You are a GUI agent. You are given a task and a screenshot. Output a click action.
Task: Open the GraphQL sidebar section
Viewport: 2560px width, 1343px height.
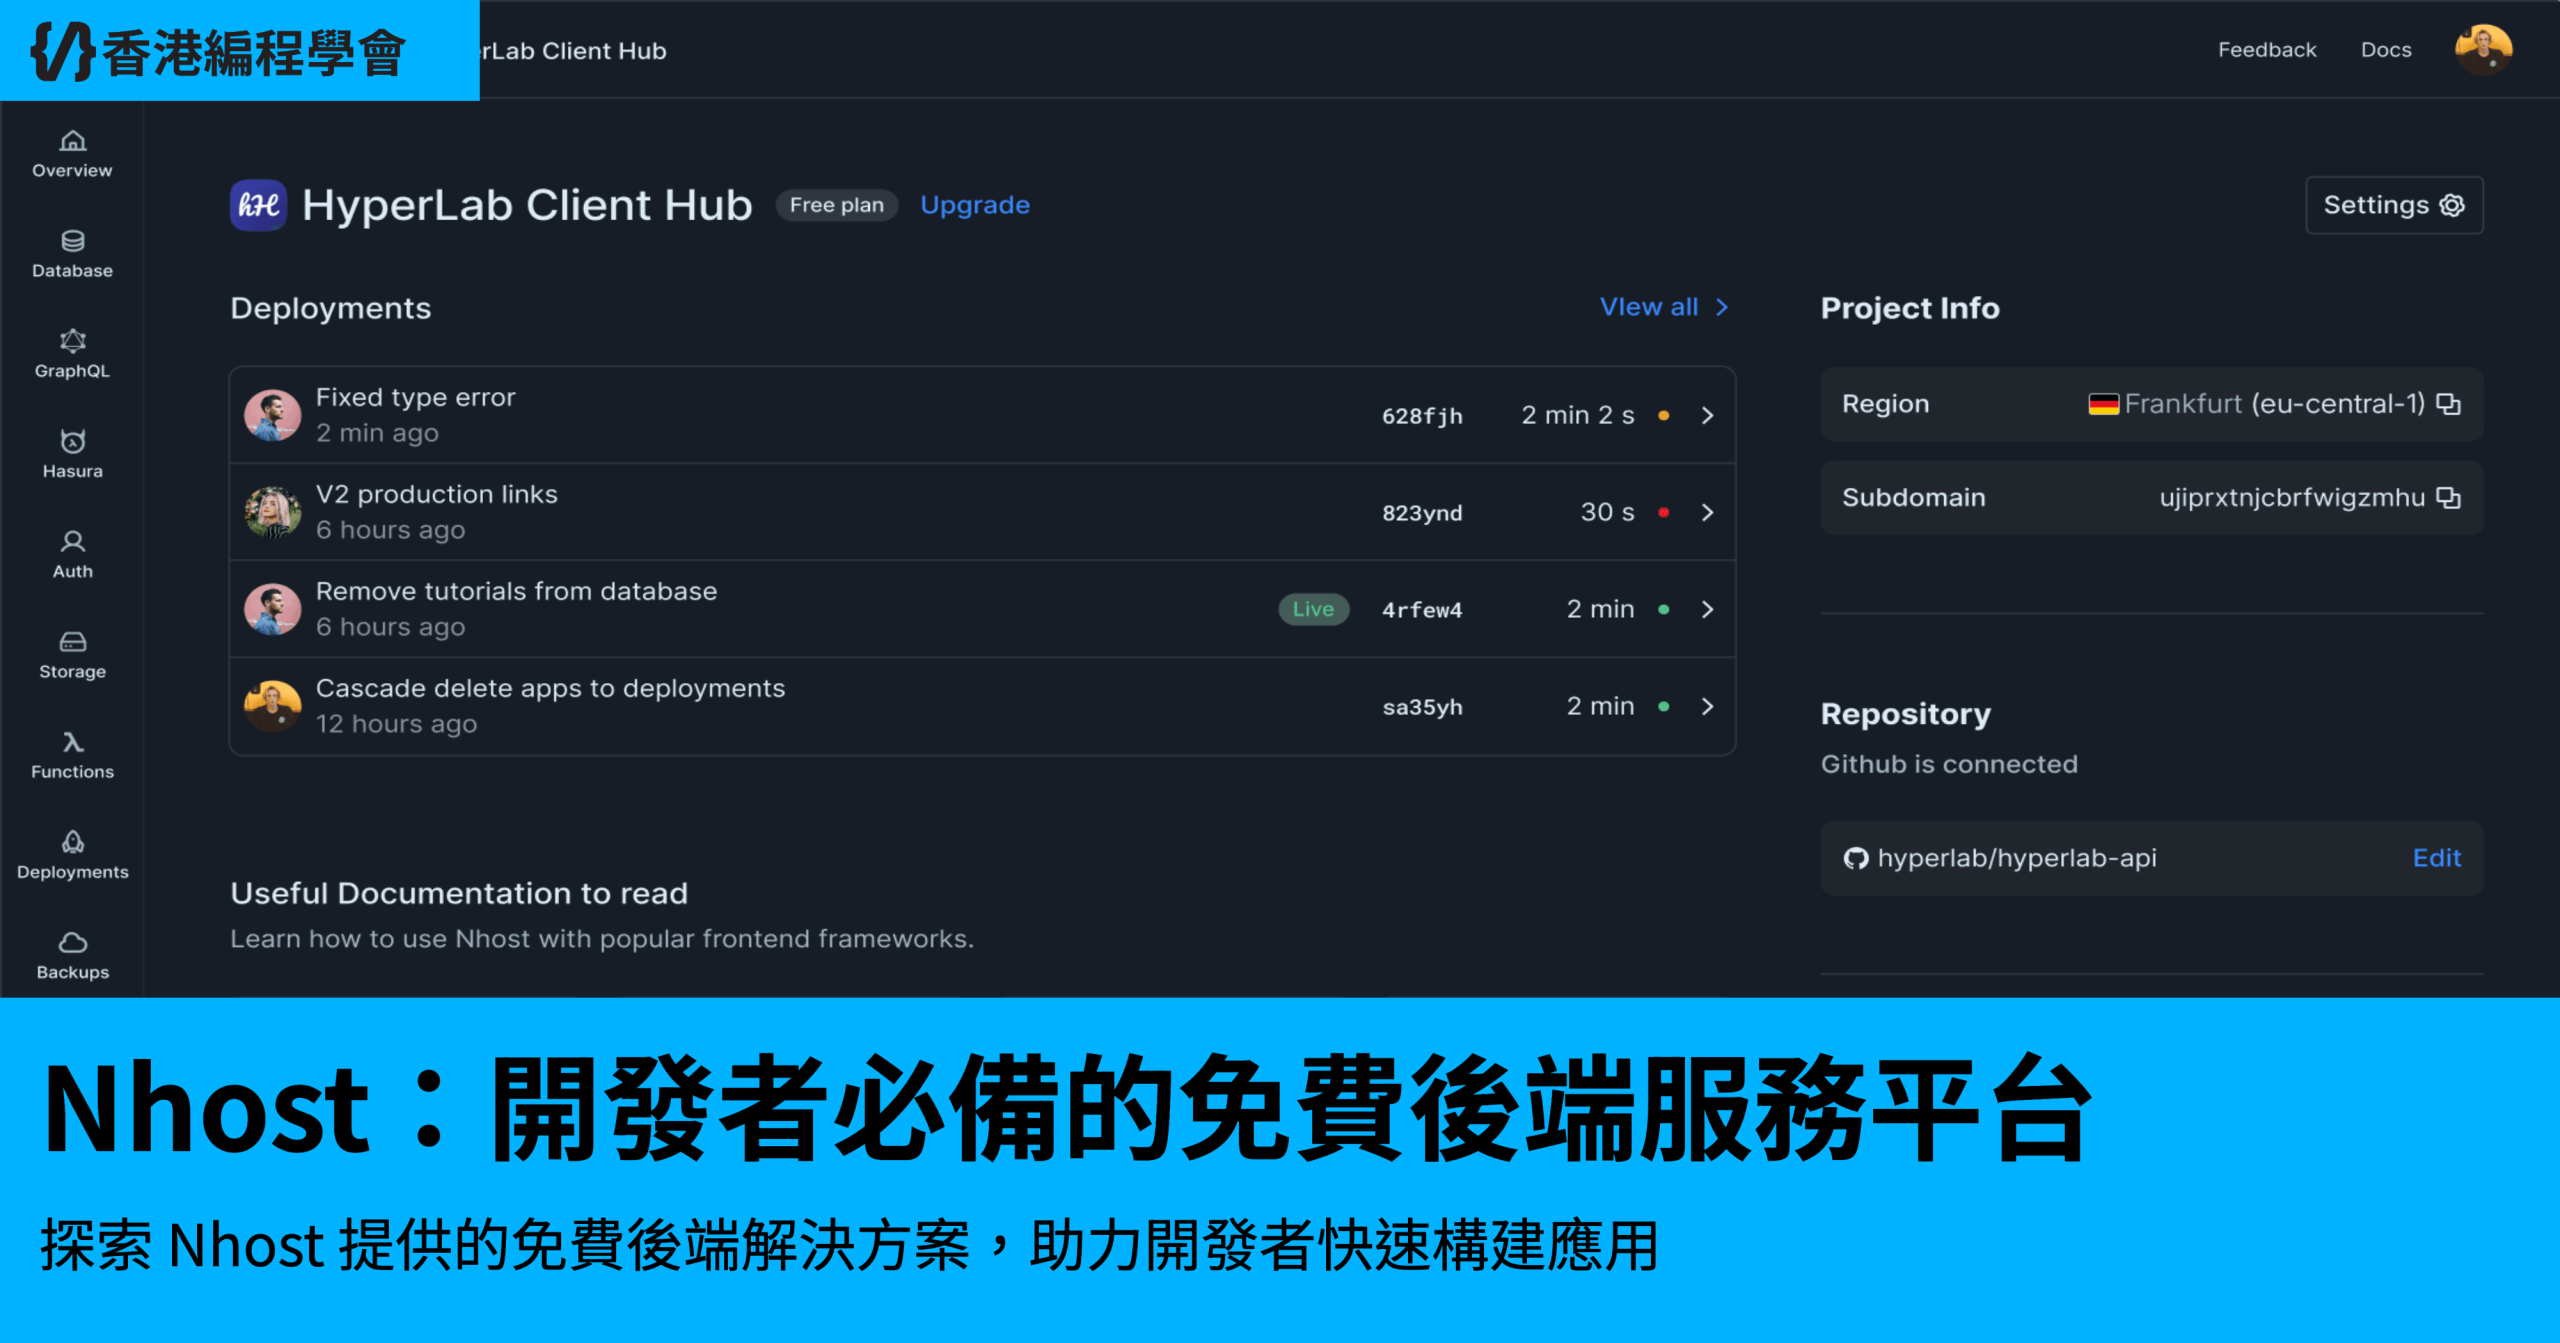coord(72,354)
